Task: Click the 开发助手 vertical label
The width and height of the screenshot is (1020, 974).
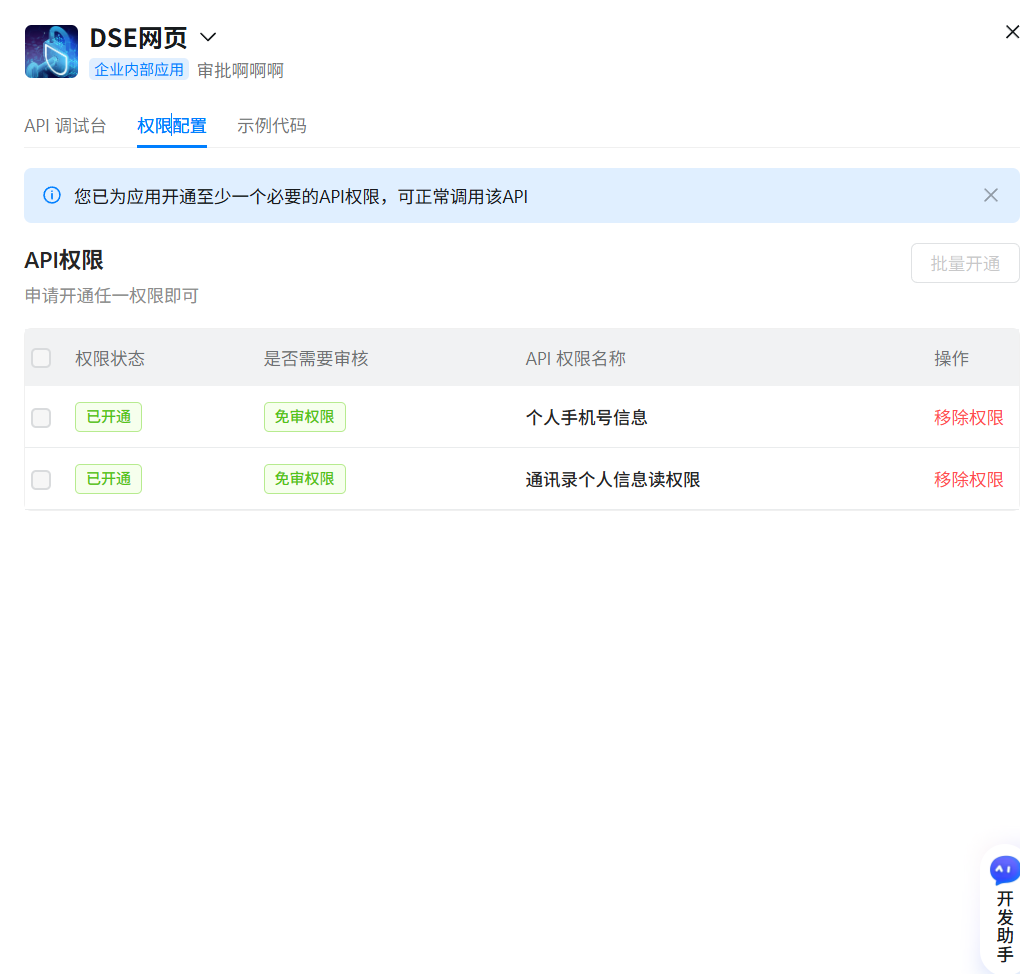Action: (1005, 927)
